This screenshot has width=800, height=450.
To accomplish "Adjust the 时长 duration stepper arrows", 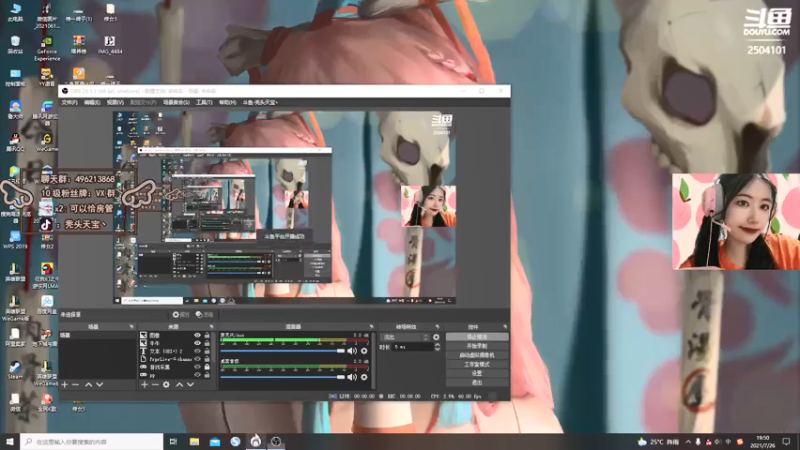I will coord(437,347).
